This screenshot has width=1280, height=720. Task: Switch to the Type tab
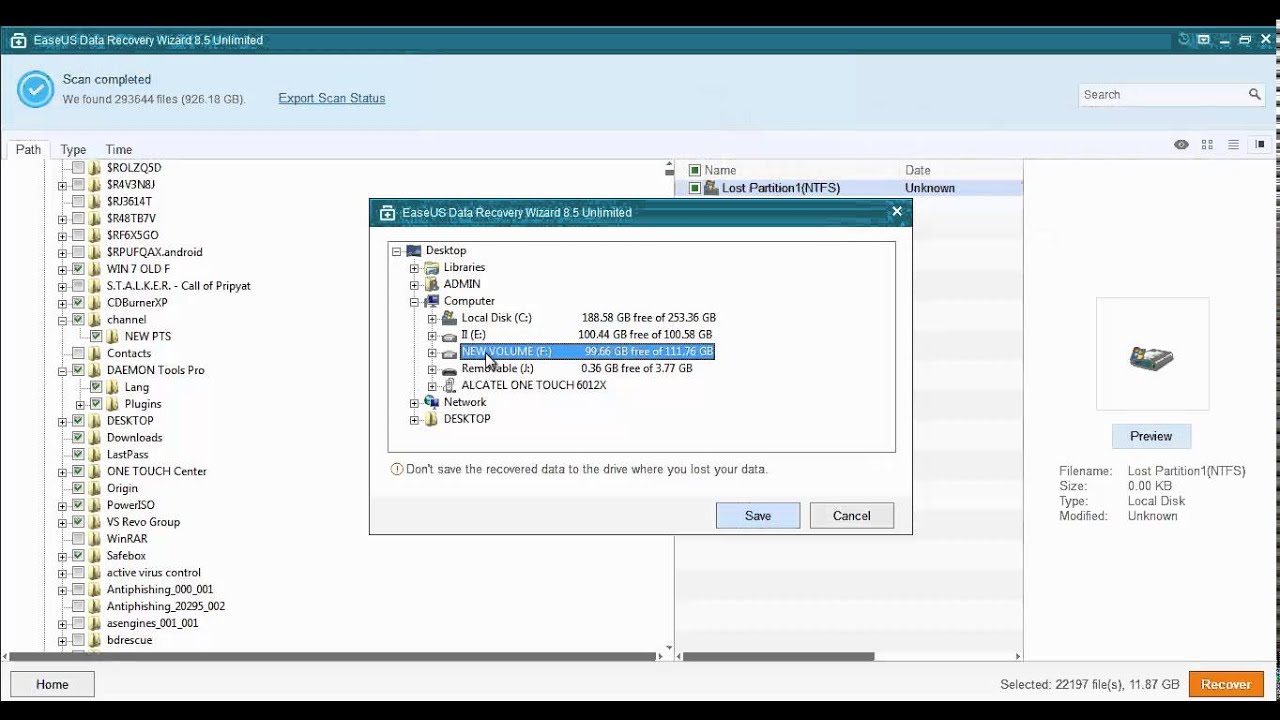[x=73, y=149]
